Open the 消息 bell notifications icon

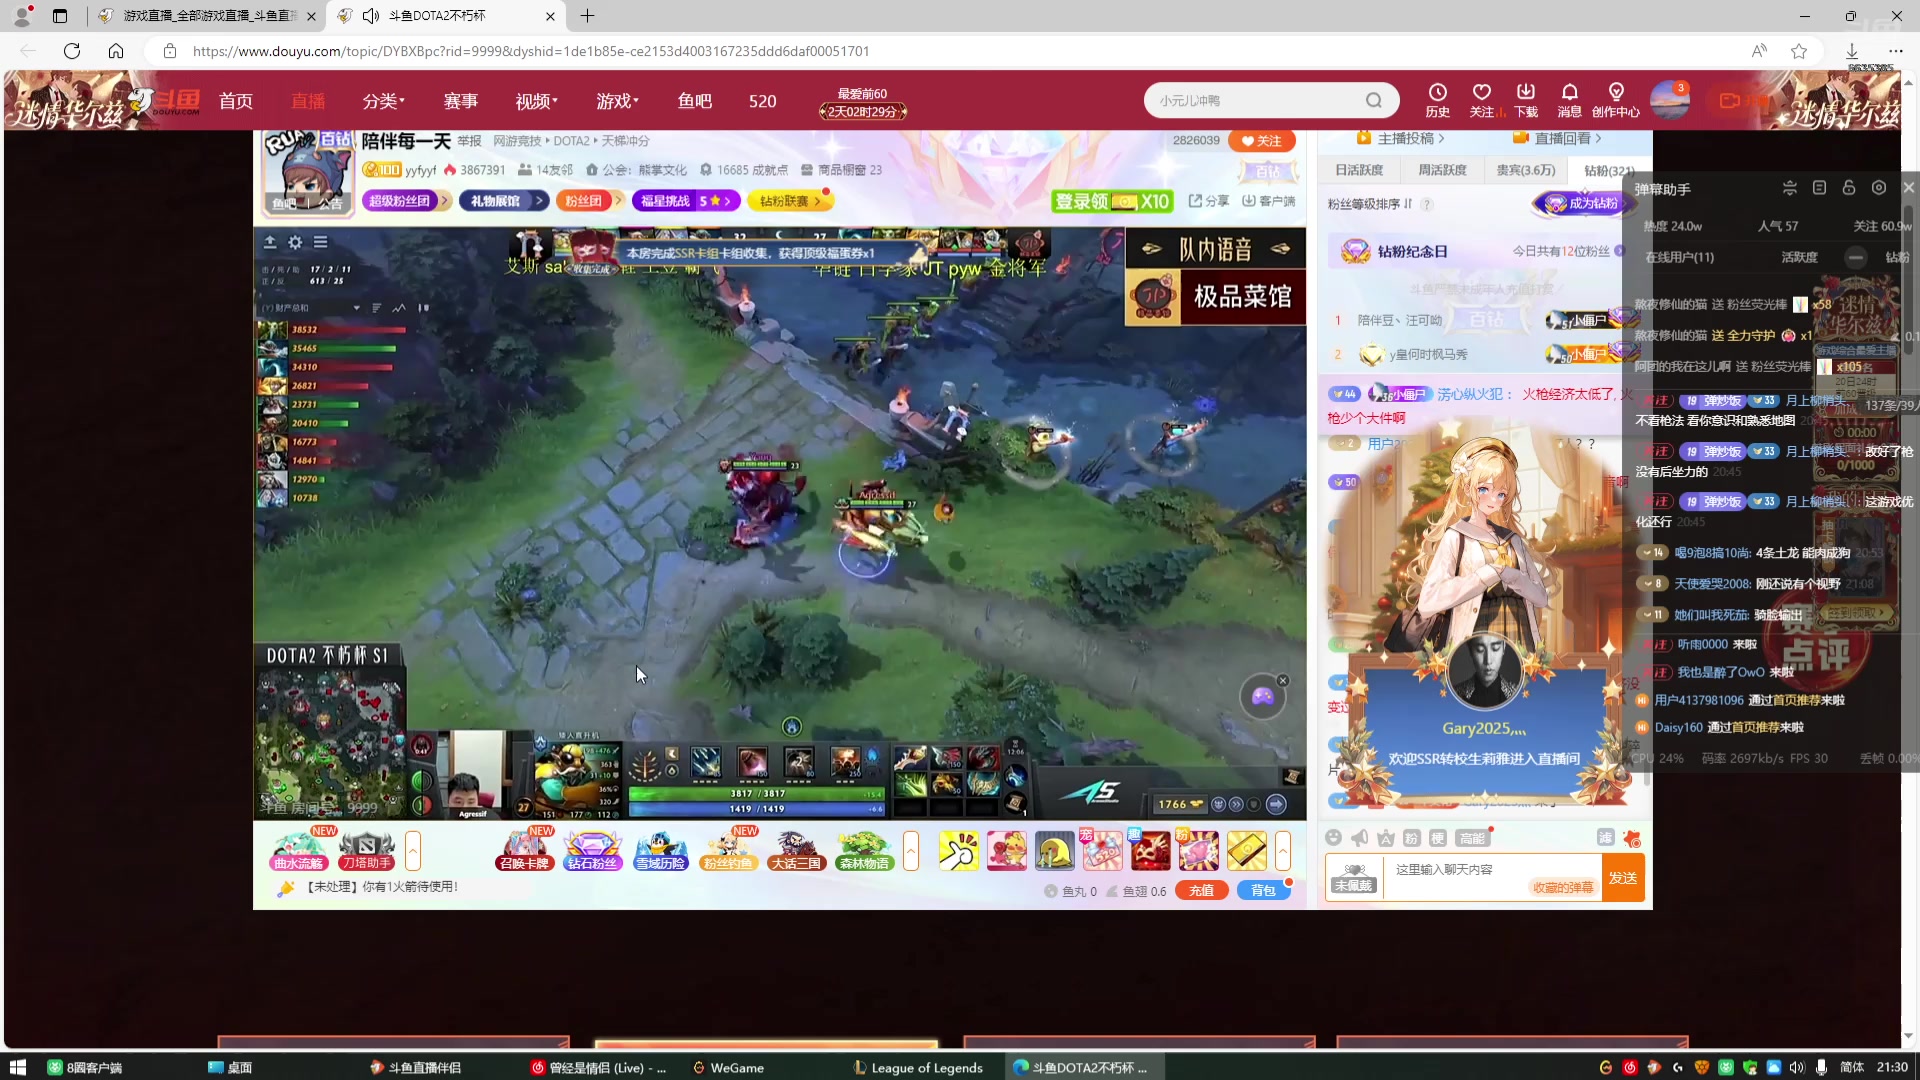click(x=1570, y=100)
